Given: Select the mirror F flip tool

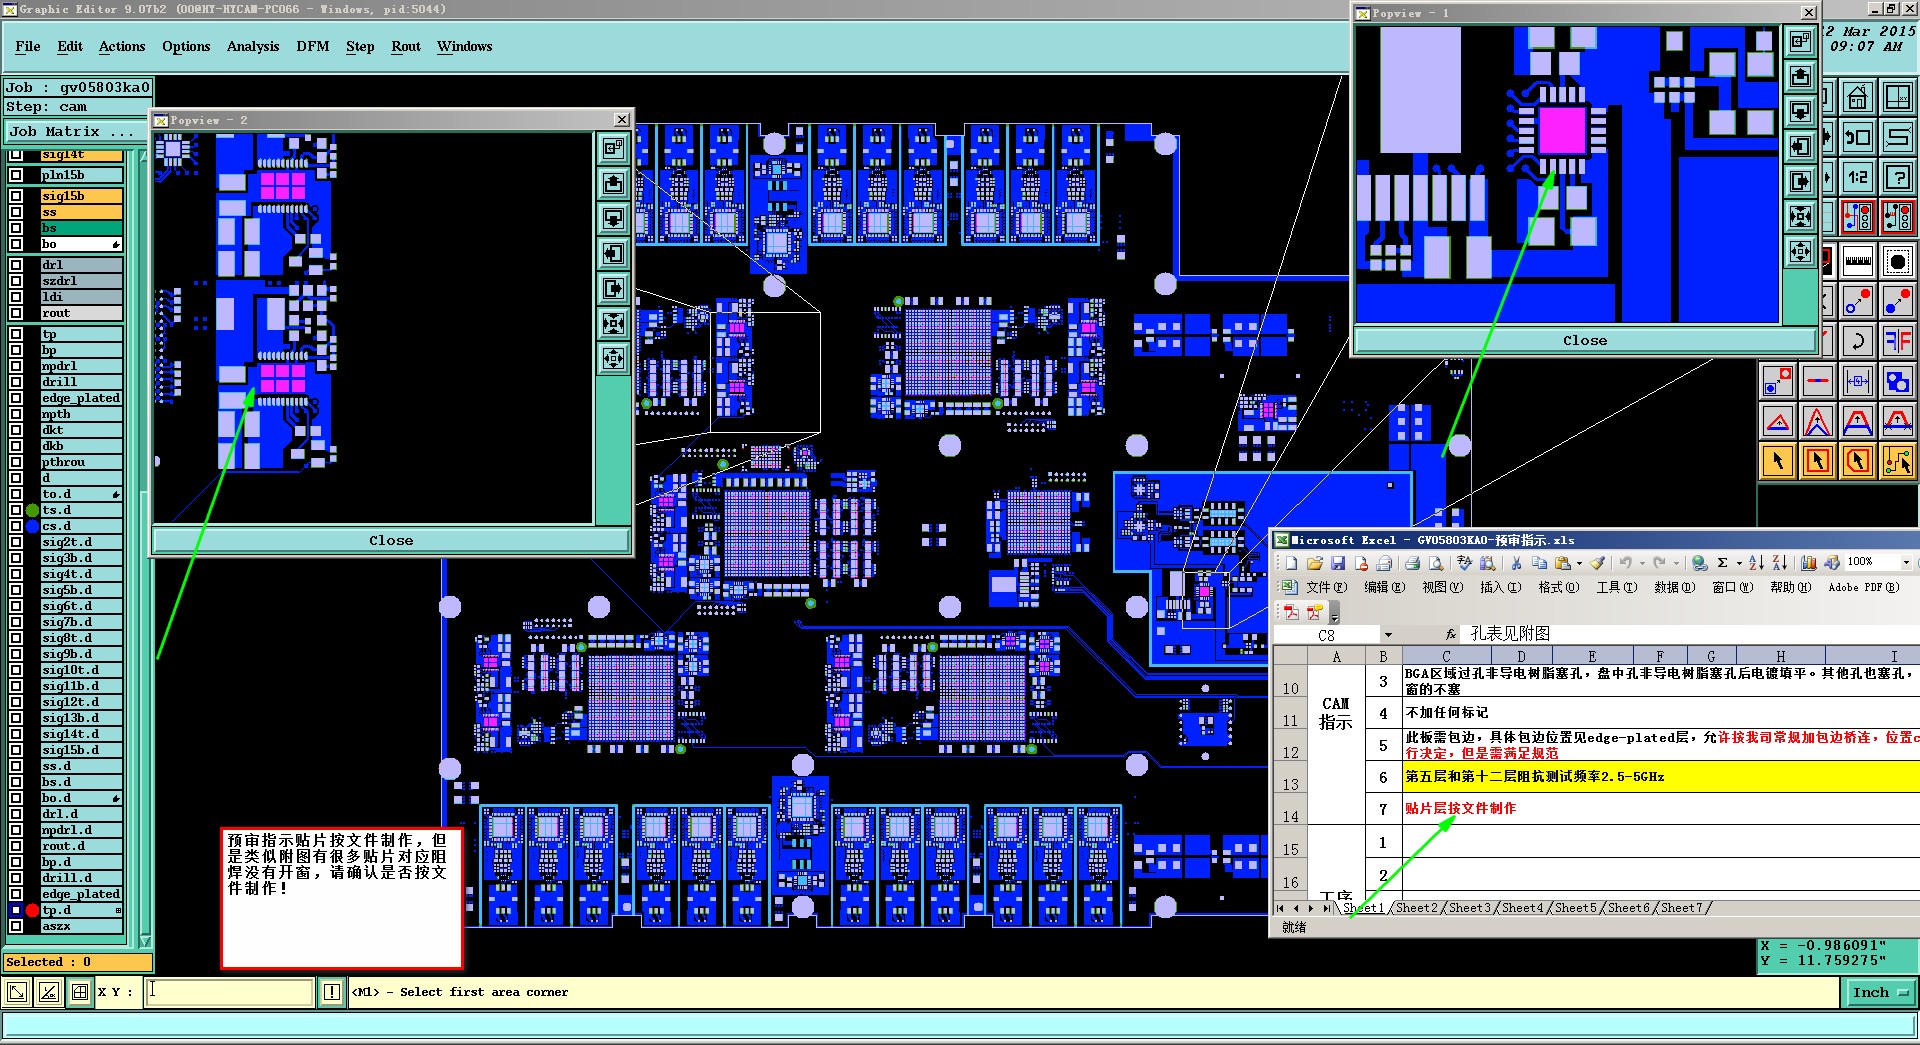Looking at the screenshot, I should point(1897,340).
